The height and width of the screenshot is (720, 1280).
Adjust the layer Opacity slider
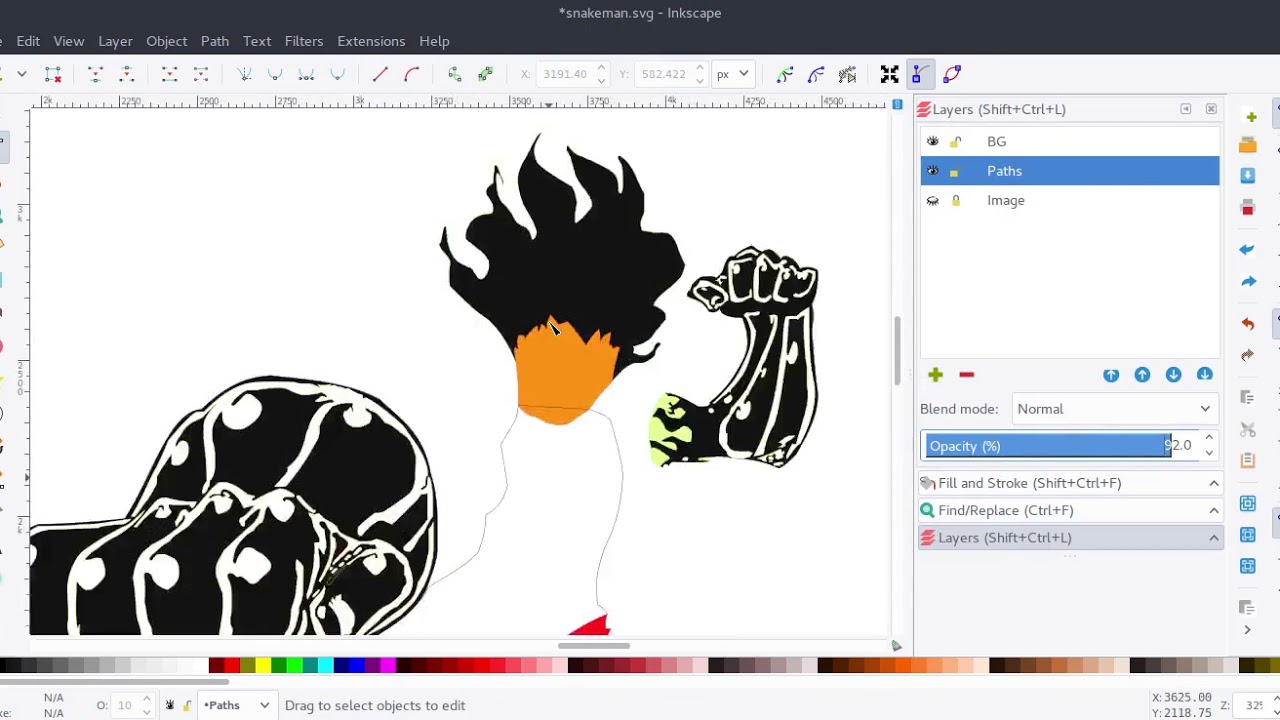point(1060,446)
